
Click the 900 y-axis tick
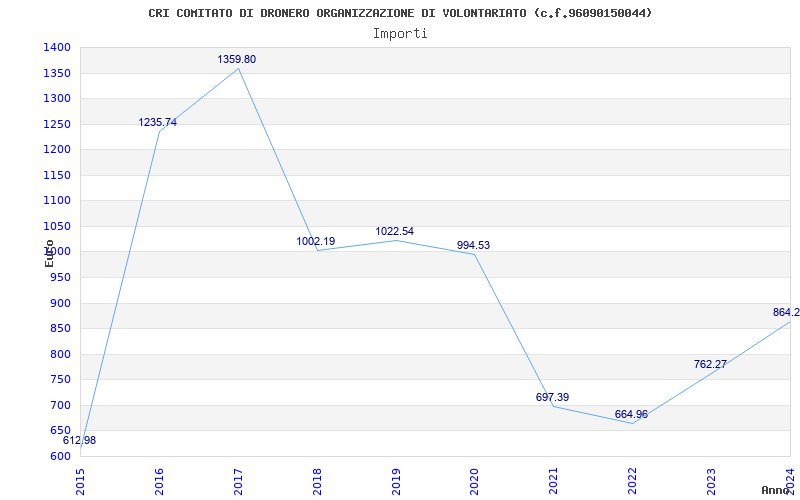[60, 303]
